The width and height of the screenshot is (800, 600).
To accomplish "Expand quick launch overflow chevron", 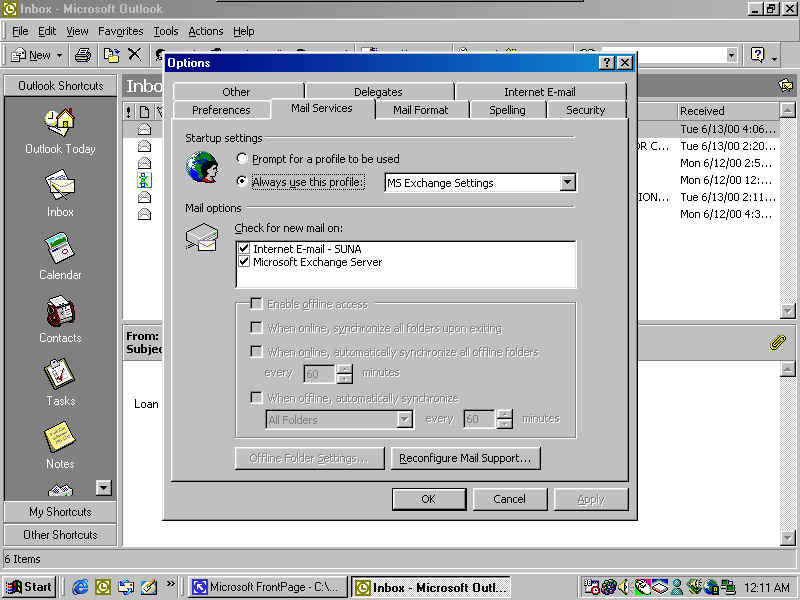I will click(170, 583).
